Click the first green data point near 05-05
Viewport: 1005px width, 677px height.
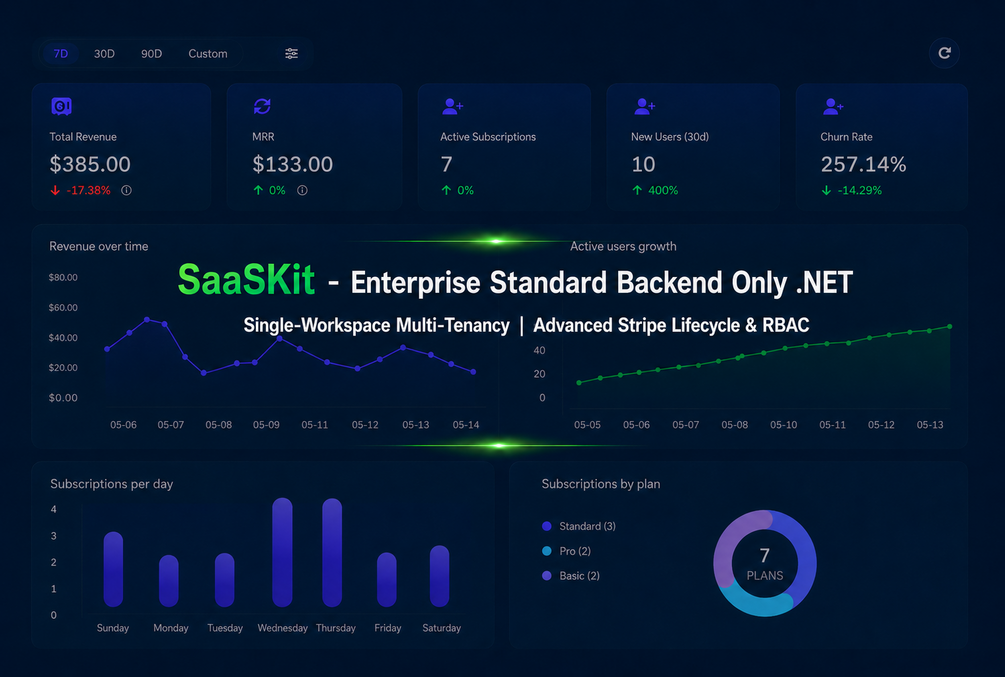[579, 383]
